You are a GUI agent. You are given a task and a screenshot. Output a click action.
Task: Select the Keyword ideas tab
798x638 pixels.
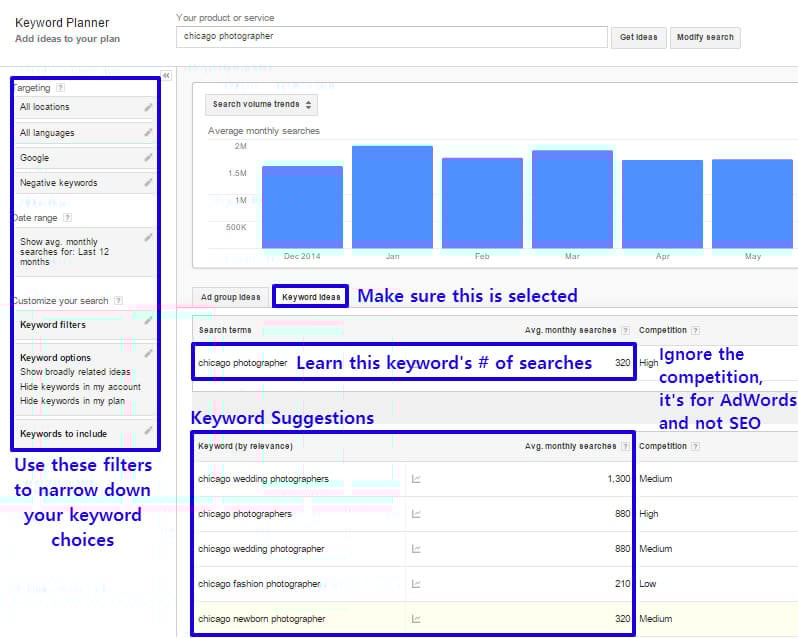click(x=311, y=297)
